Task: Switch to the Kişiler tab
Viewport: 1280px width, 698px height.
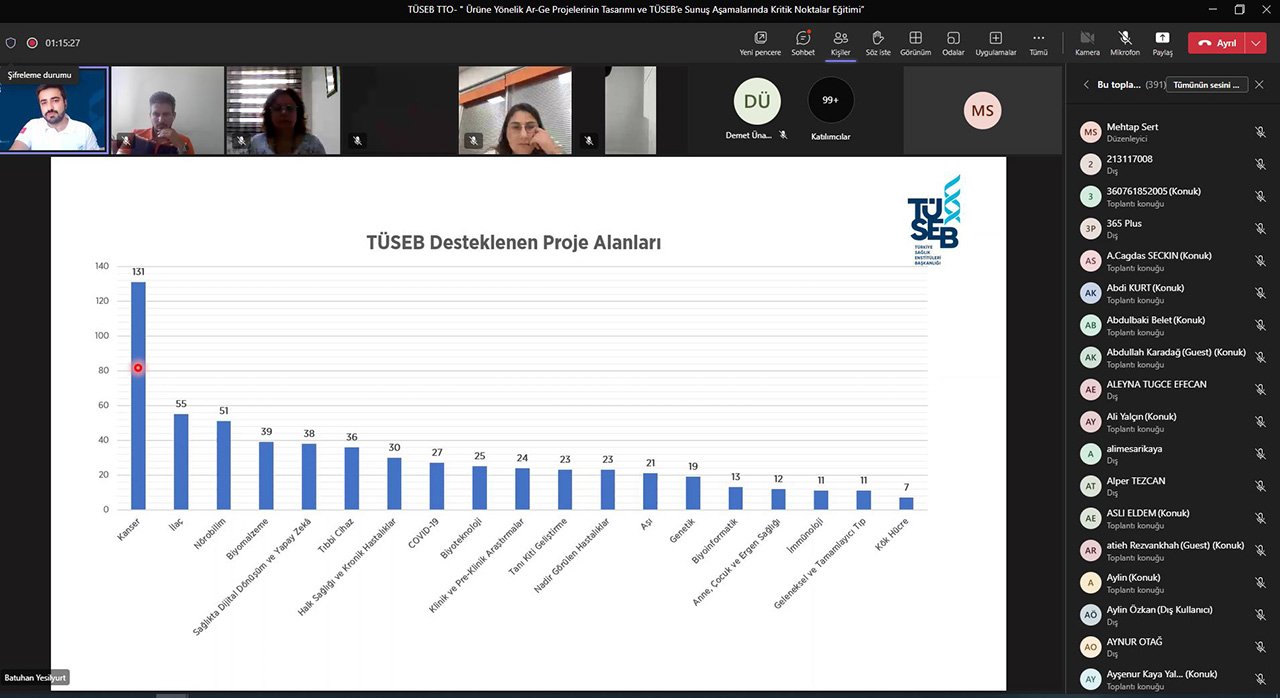Action: [841, 43]
